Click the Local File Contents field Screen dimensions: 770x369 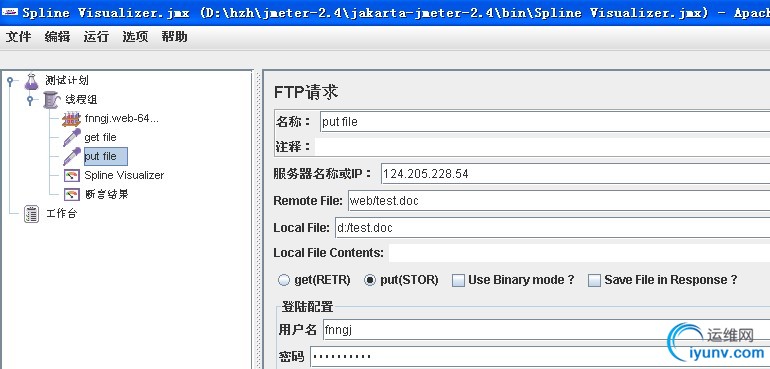point(579,254)
